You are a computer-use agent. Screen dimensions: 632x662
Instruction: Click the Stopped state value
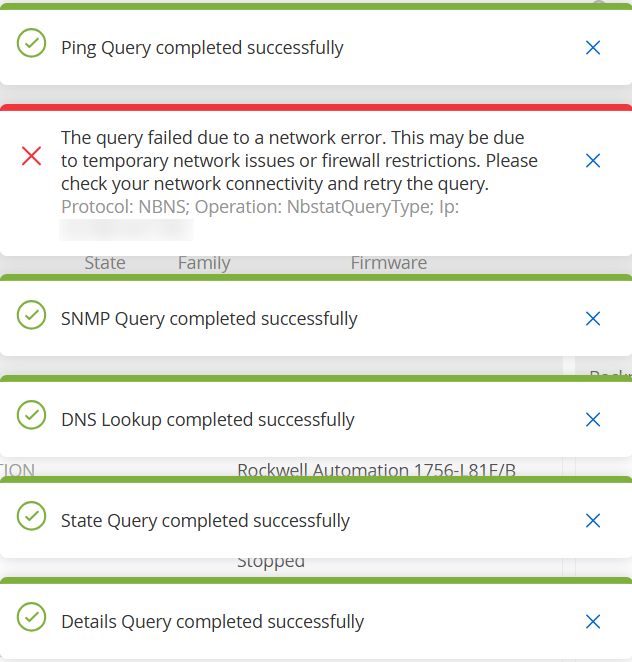click(271, 563)
